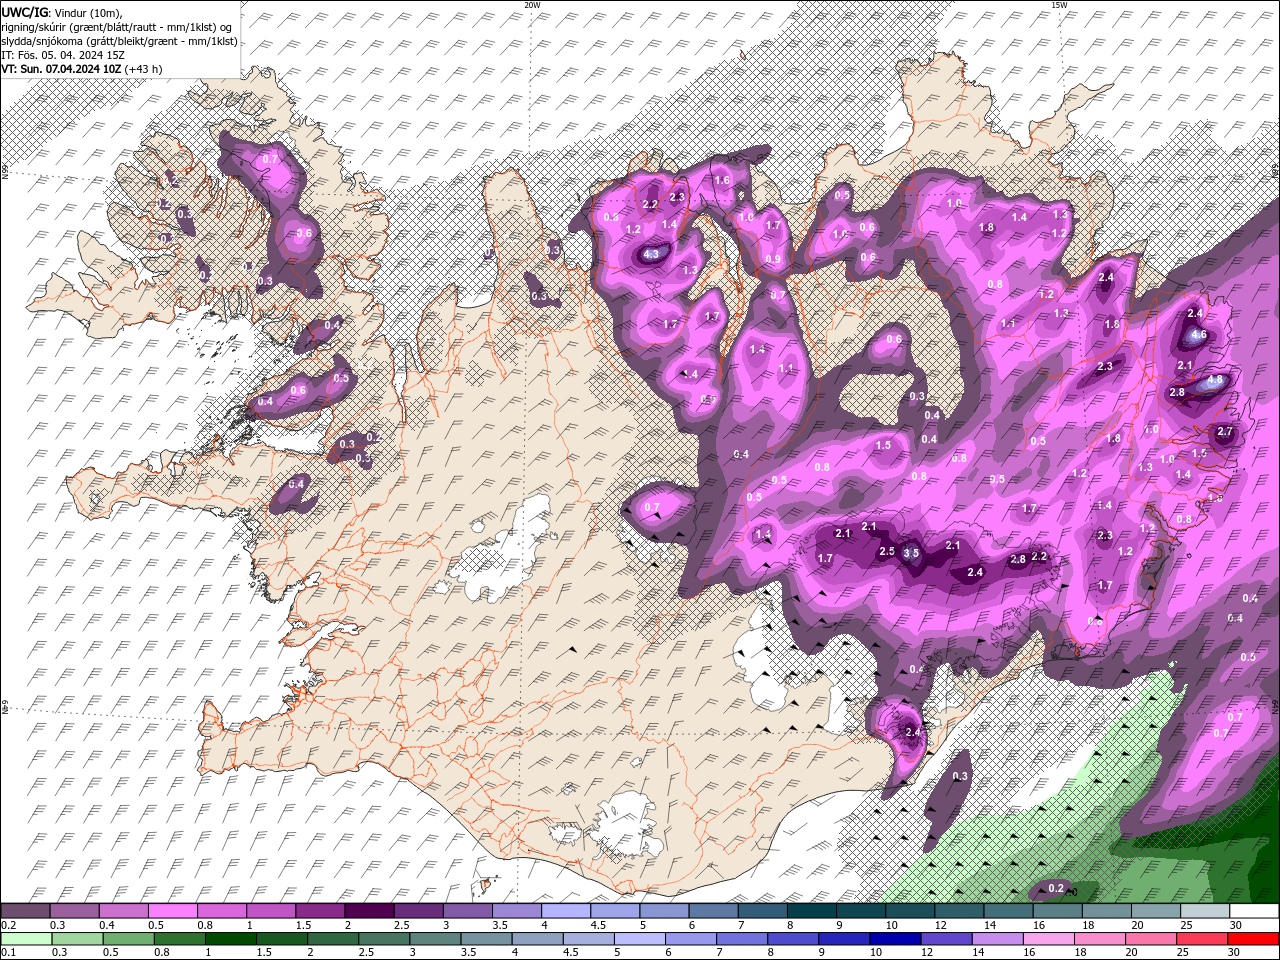Click bright pink 0.5 swatch in snow legend

pyautogui.click(x=173, y=911)
